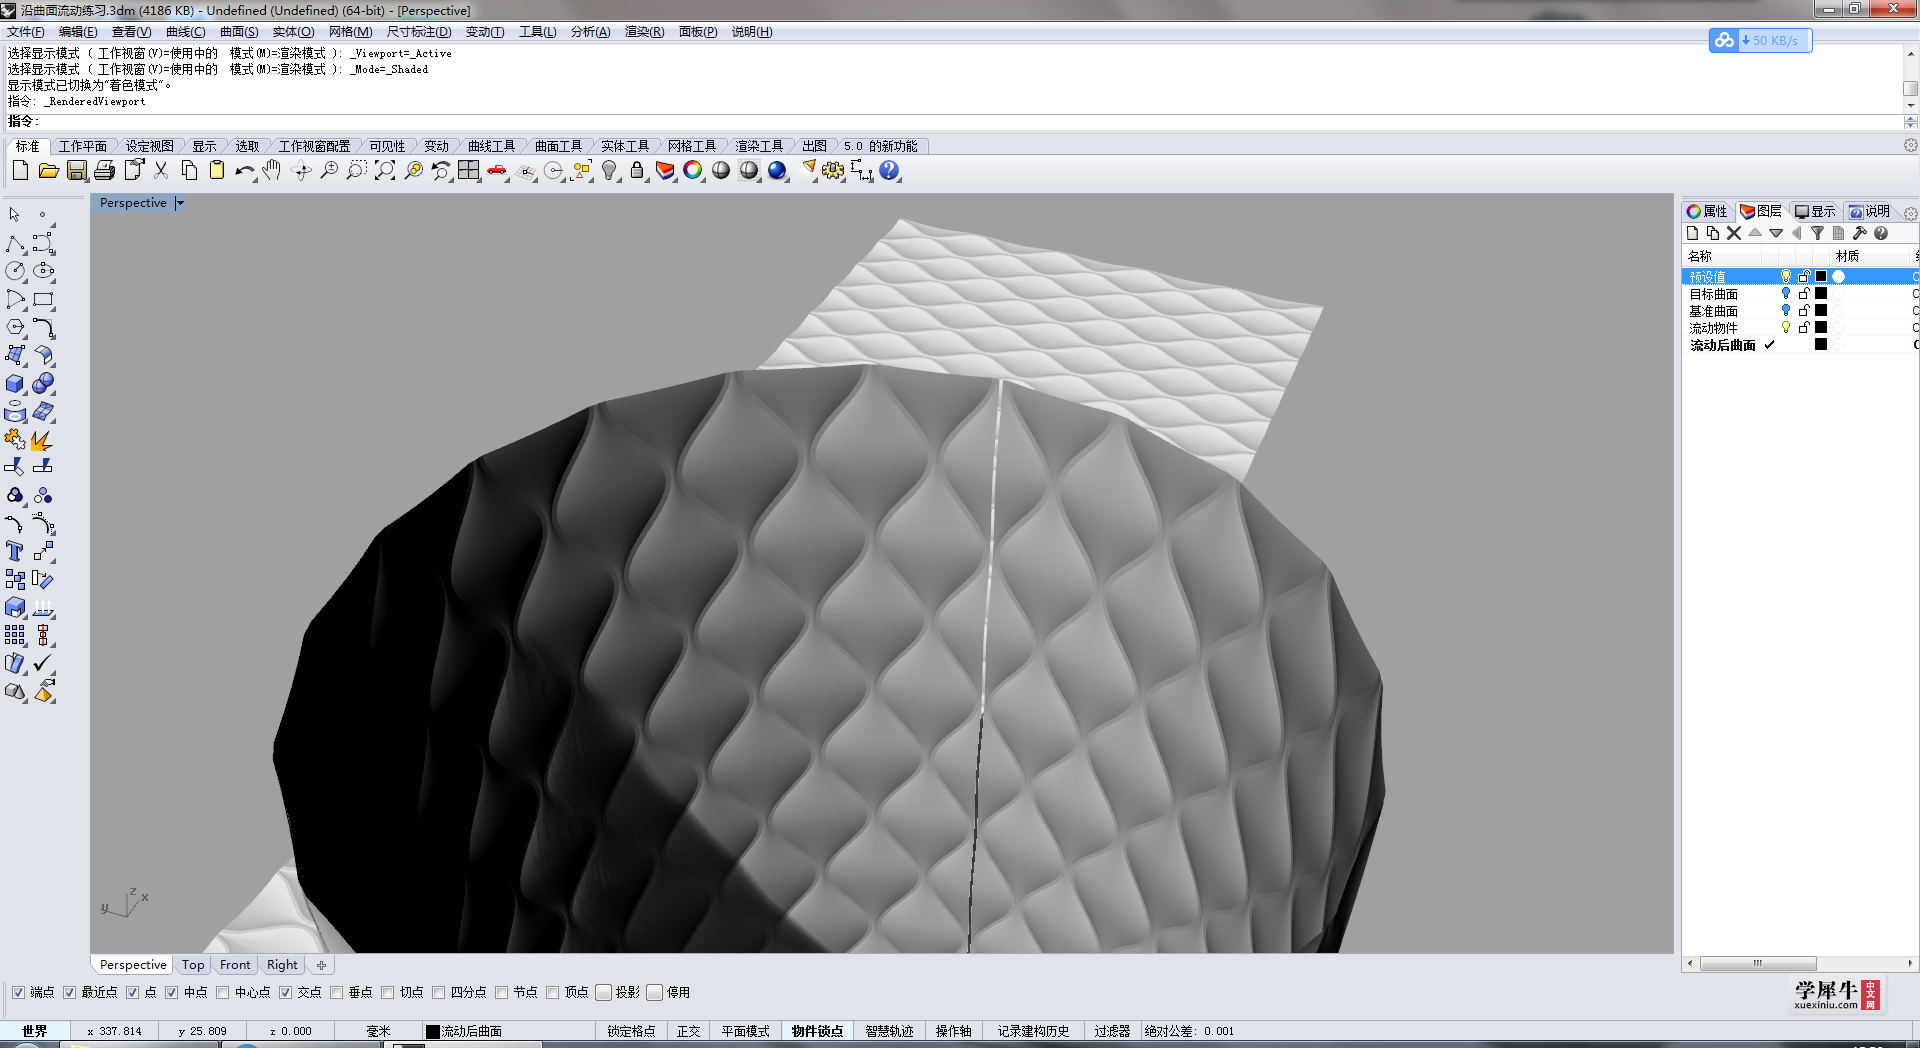Click the Delete layer X icon
The width and height of the screenshot is (1920, 1048).
coord(1734,233)
